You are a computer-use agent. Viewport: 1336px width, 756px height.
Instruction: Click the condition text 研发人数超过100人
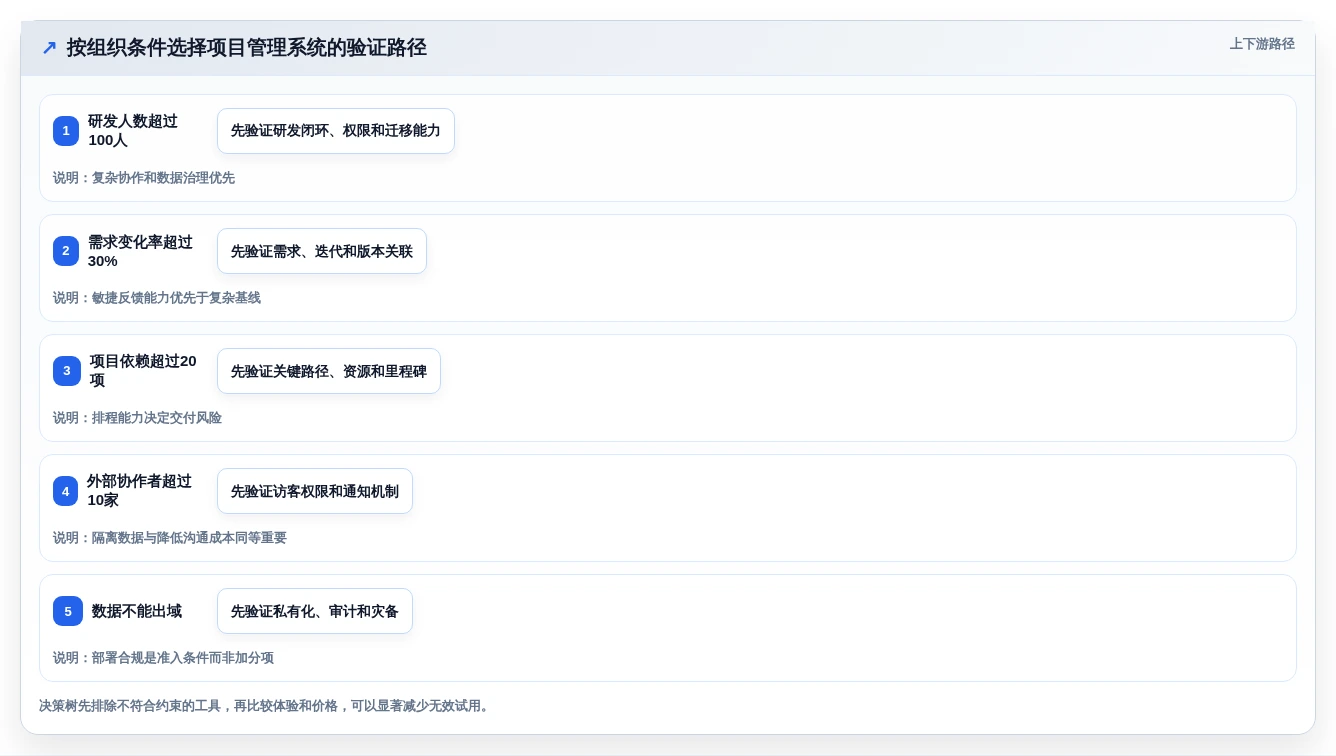(x=133, y=131)
